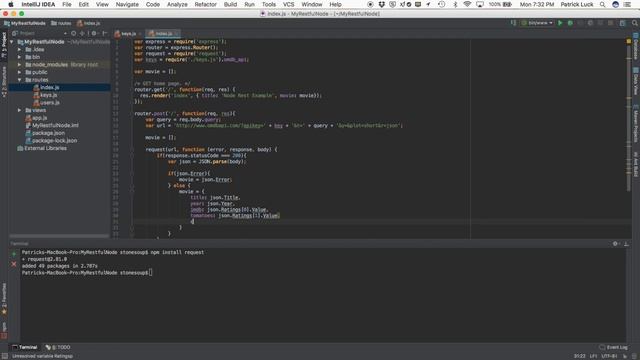This screenshot has width=640, height=360.
Task: Start debugging with the green bug icon
Action: tap(570, 23)
